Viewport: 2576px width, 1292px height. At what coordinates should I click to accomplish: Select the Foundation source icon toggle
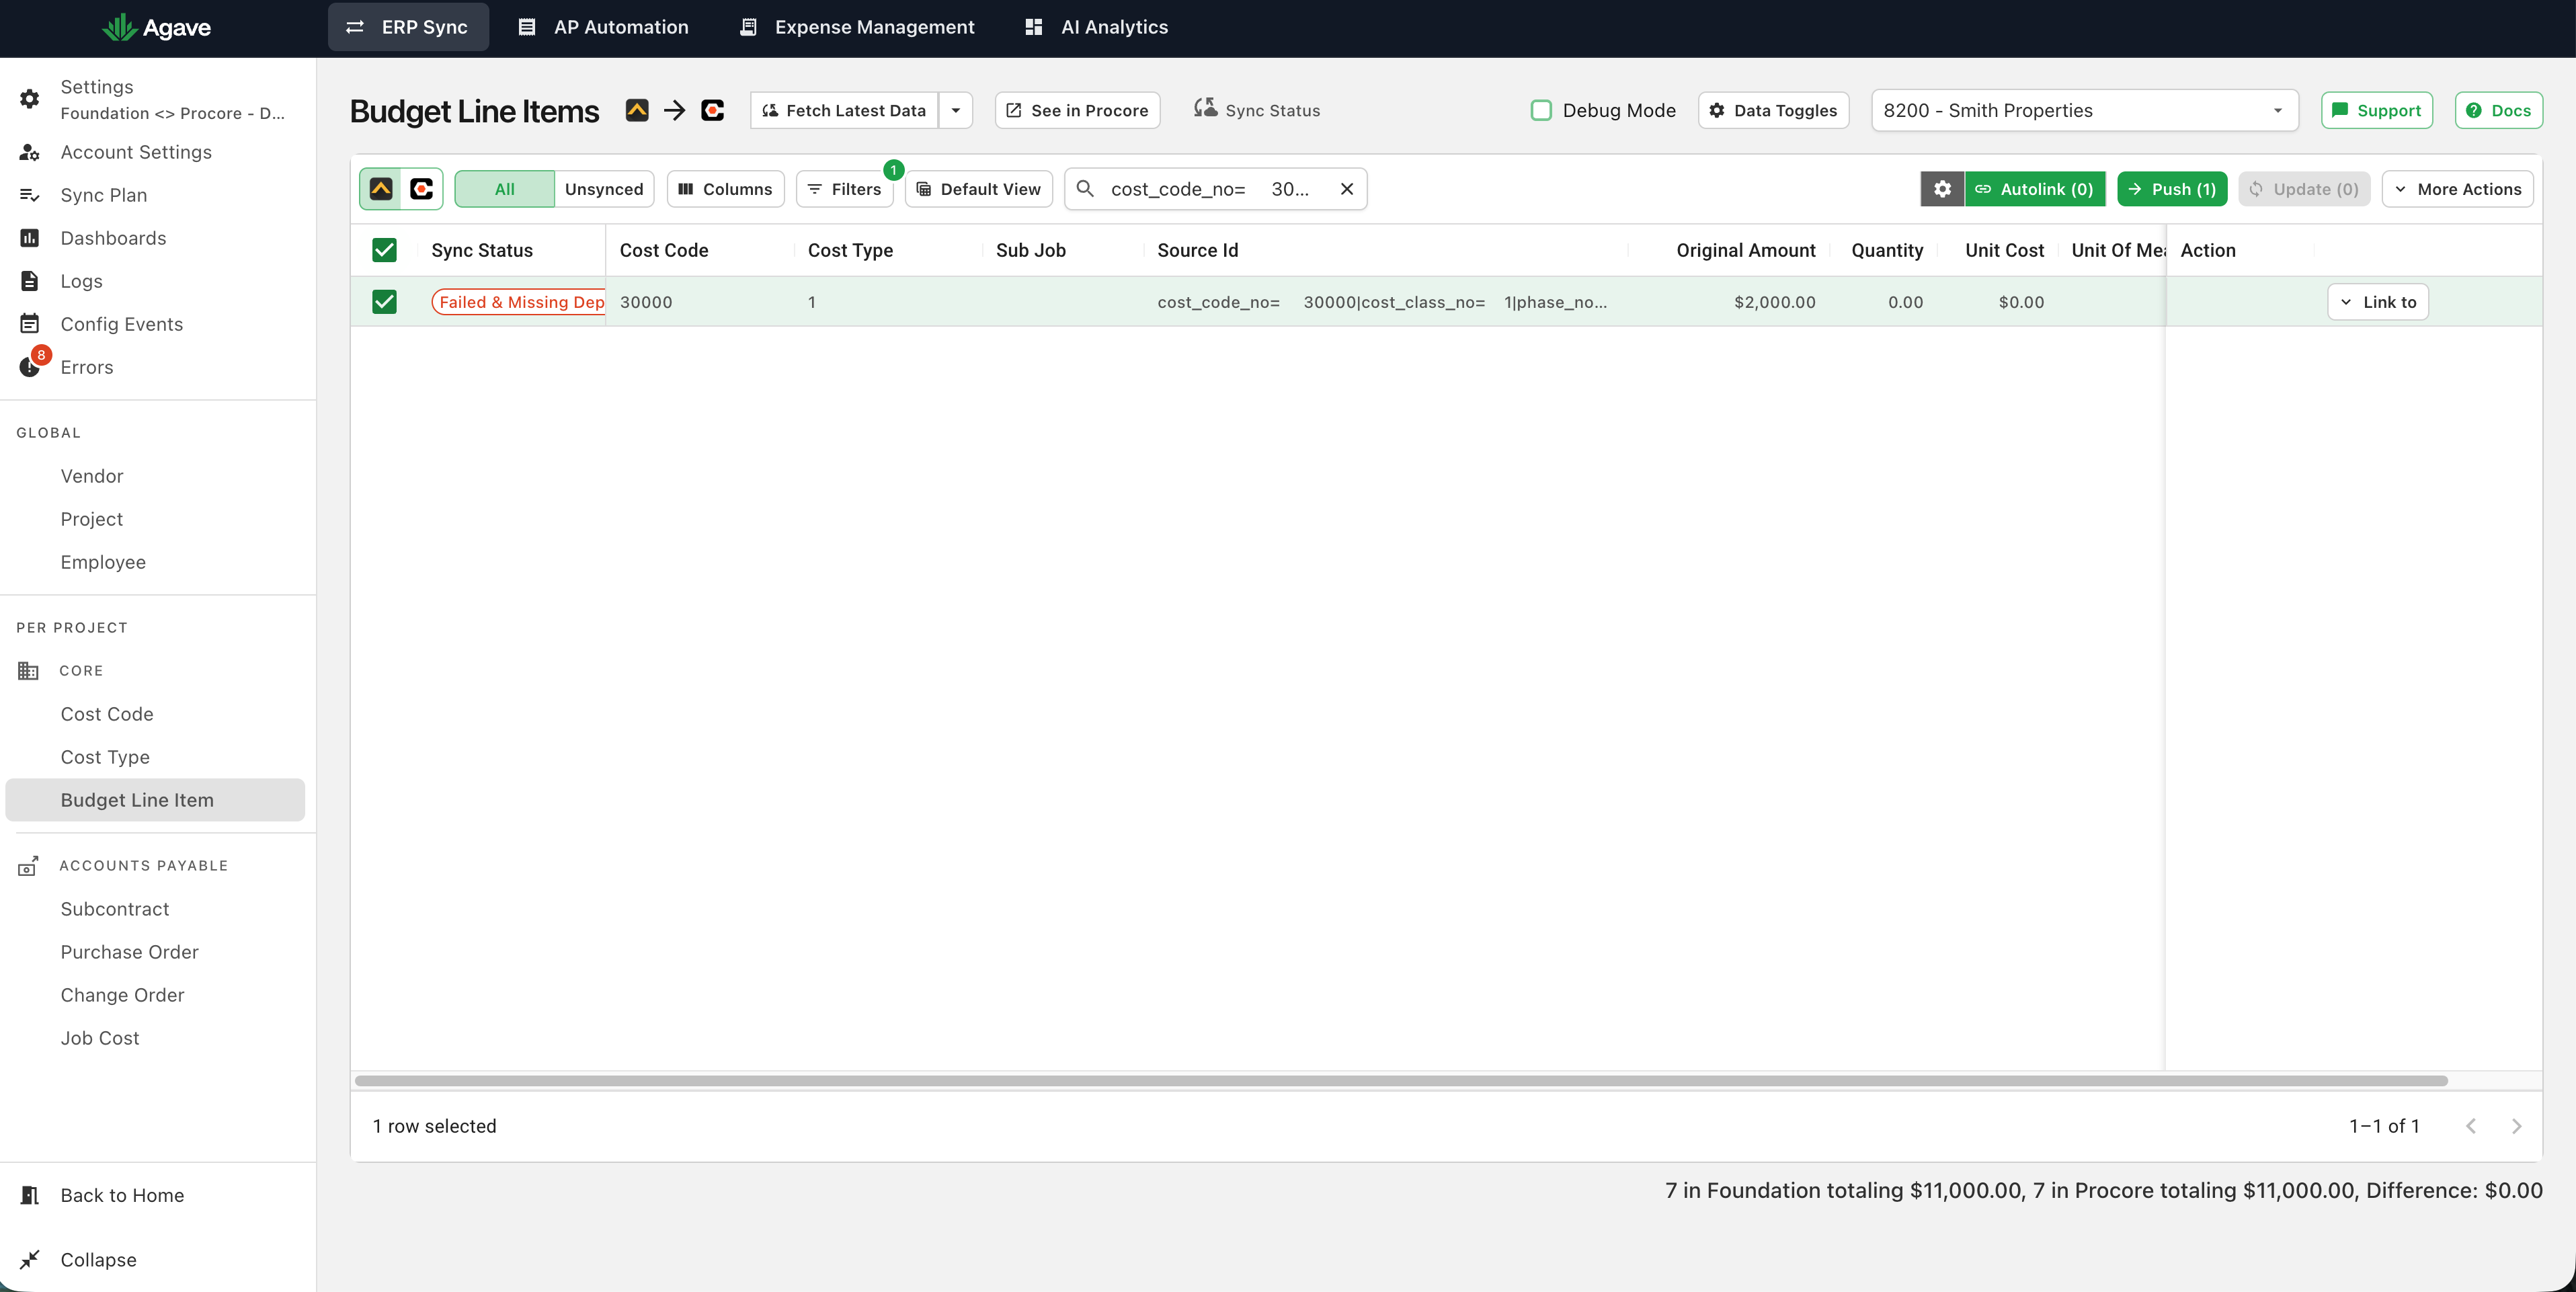(x=381, y=189)
